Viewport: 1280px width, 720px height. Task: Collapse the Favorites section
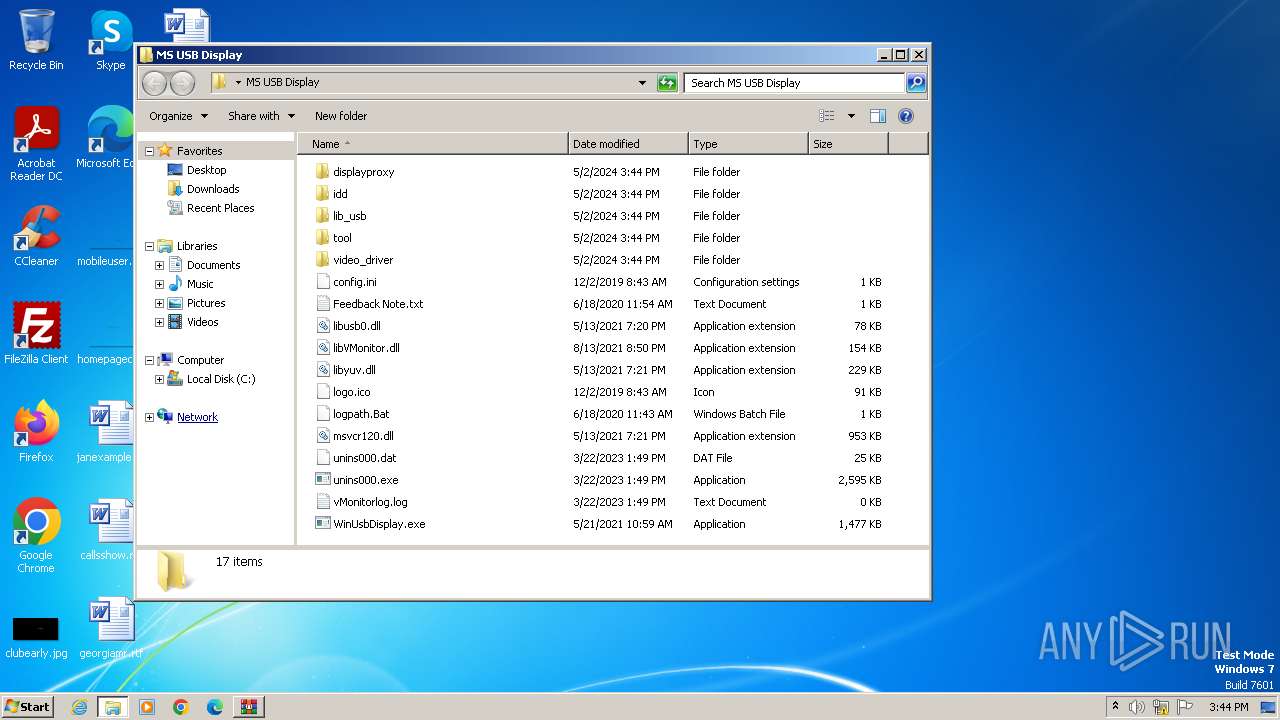coord(149,152)
